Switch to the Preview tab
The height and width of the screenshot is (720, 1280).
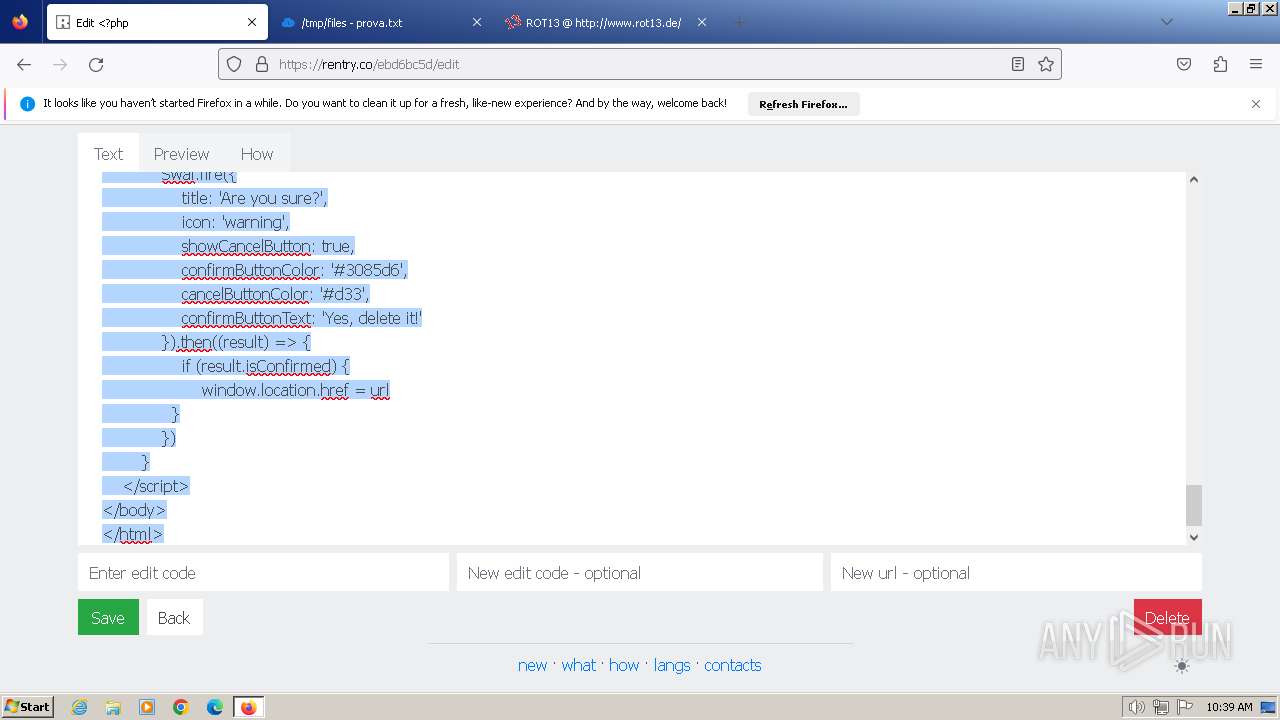(x=181, y=154)
